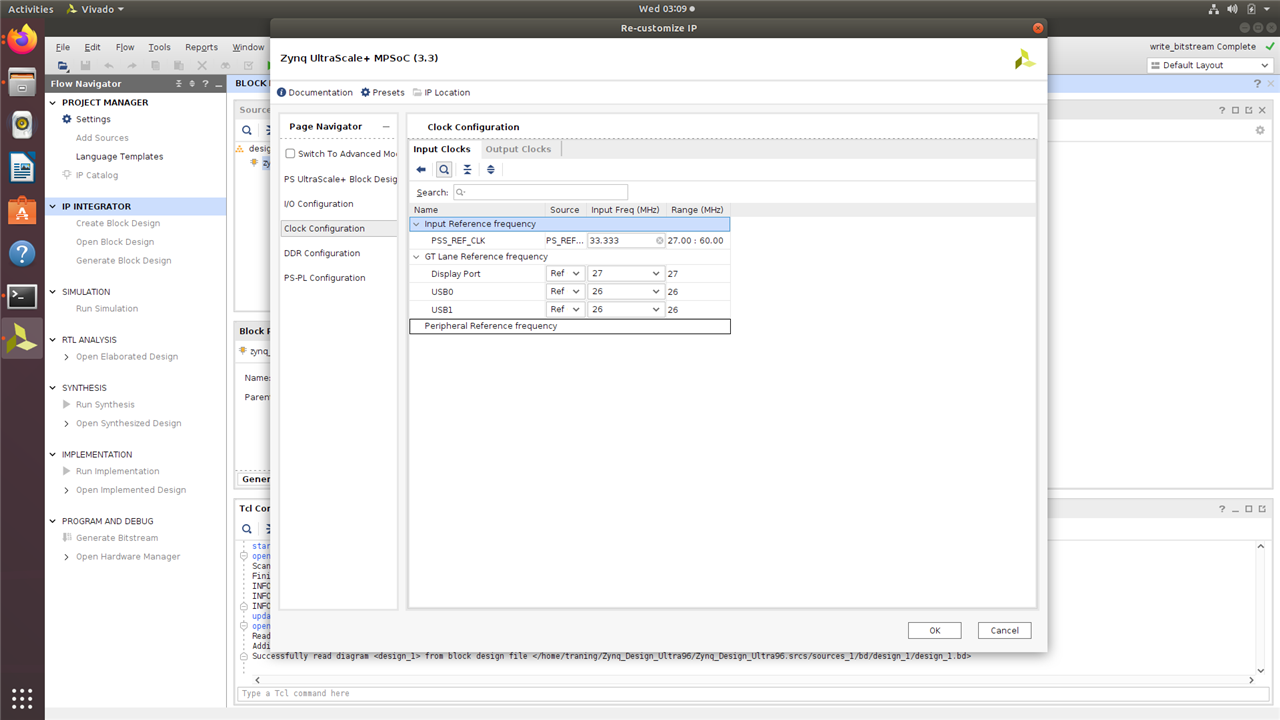Expand Open Synthesized Design
Viewport: 1280px width, 720px height.
pyautogui.click(x=67, y=423)
